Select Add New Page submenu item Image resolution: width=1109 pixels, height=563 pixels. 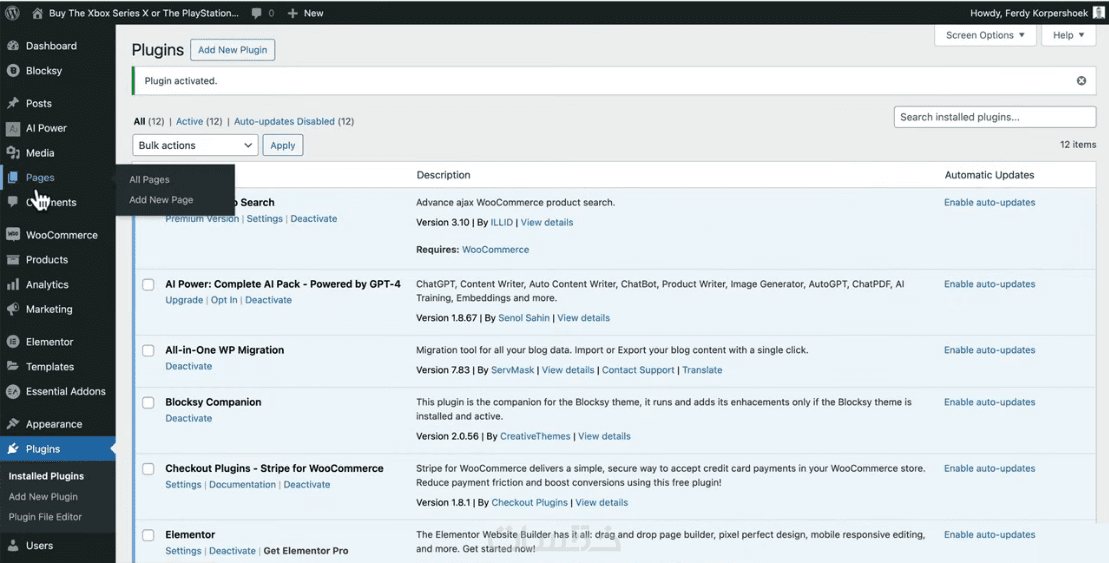(161, 200)
